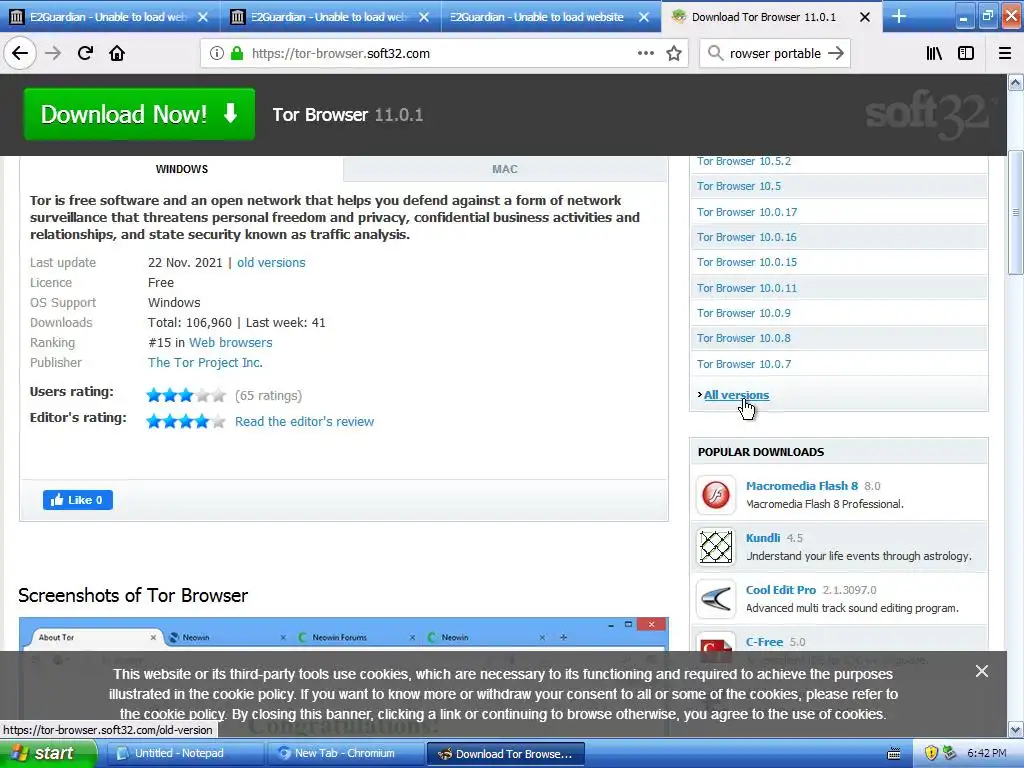Open Tor Browser 10.0.7 version
This screenshot has width=1024, height=768.
tap(743, 364)
